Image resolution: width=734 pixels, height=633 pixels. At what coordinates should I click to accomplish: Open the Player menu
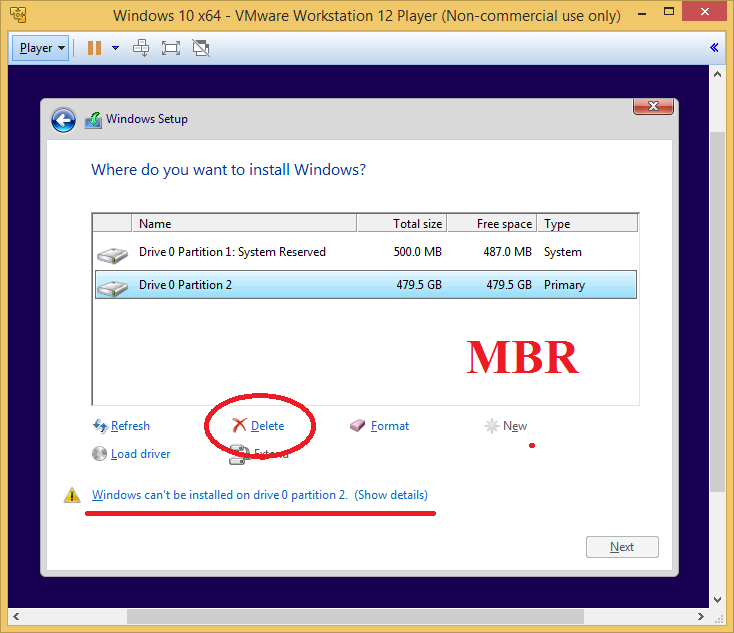40,48
